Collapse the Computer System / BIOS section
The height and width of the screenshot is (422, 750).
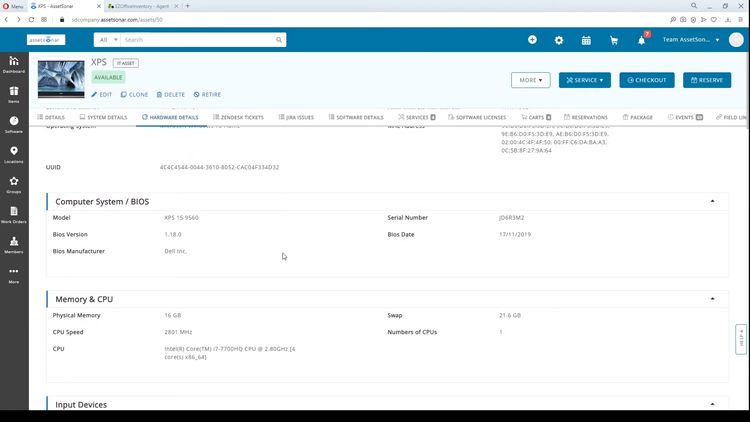coord(713,201)
